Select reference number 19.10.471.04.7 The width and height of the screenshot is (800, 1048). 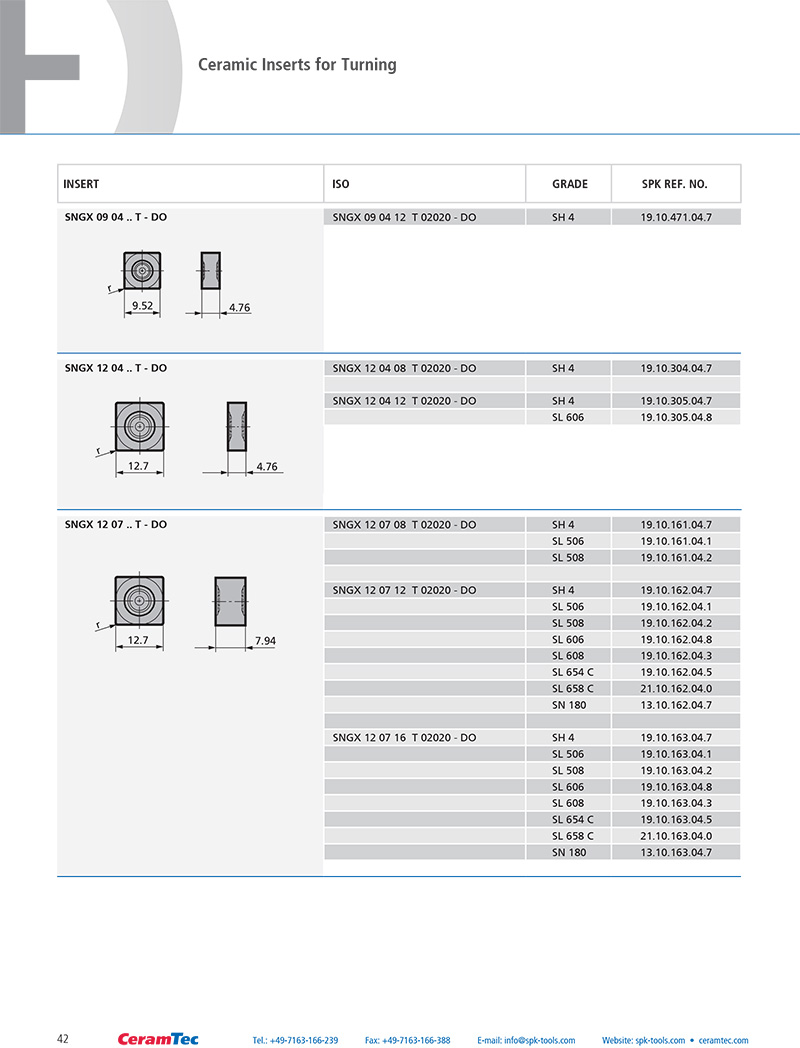(676, 217)
